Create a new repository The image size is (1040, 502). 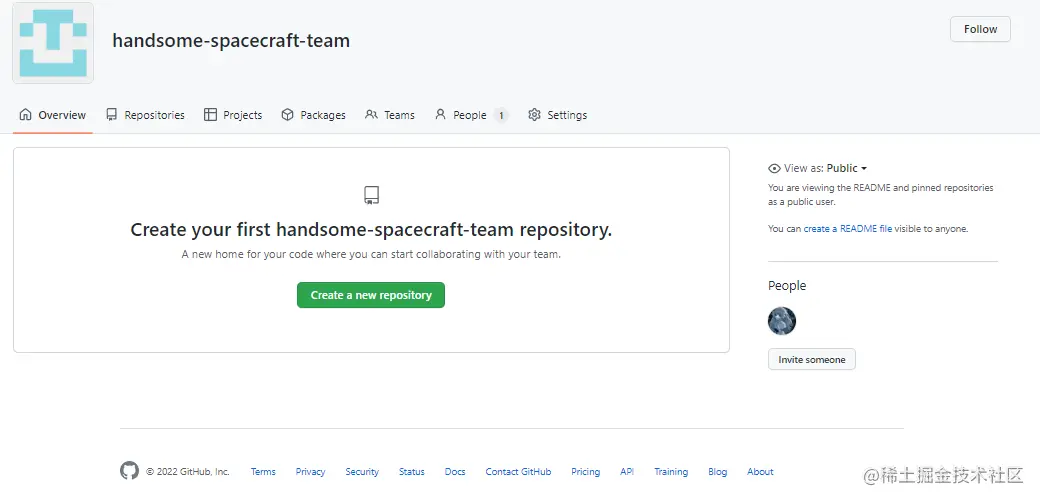click(x=371, y=295)
